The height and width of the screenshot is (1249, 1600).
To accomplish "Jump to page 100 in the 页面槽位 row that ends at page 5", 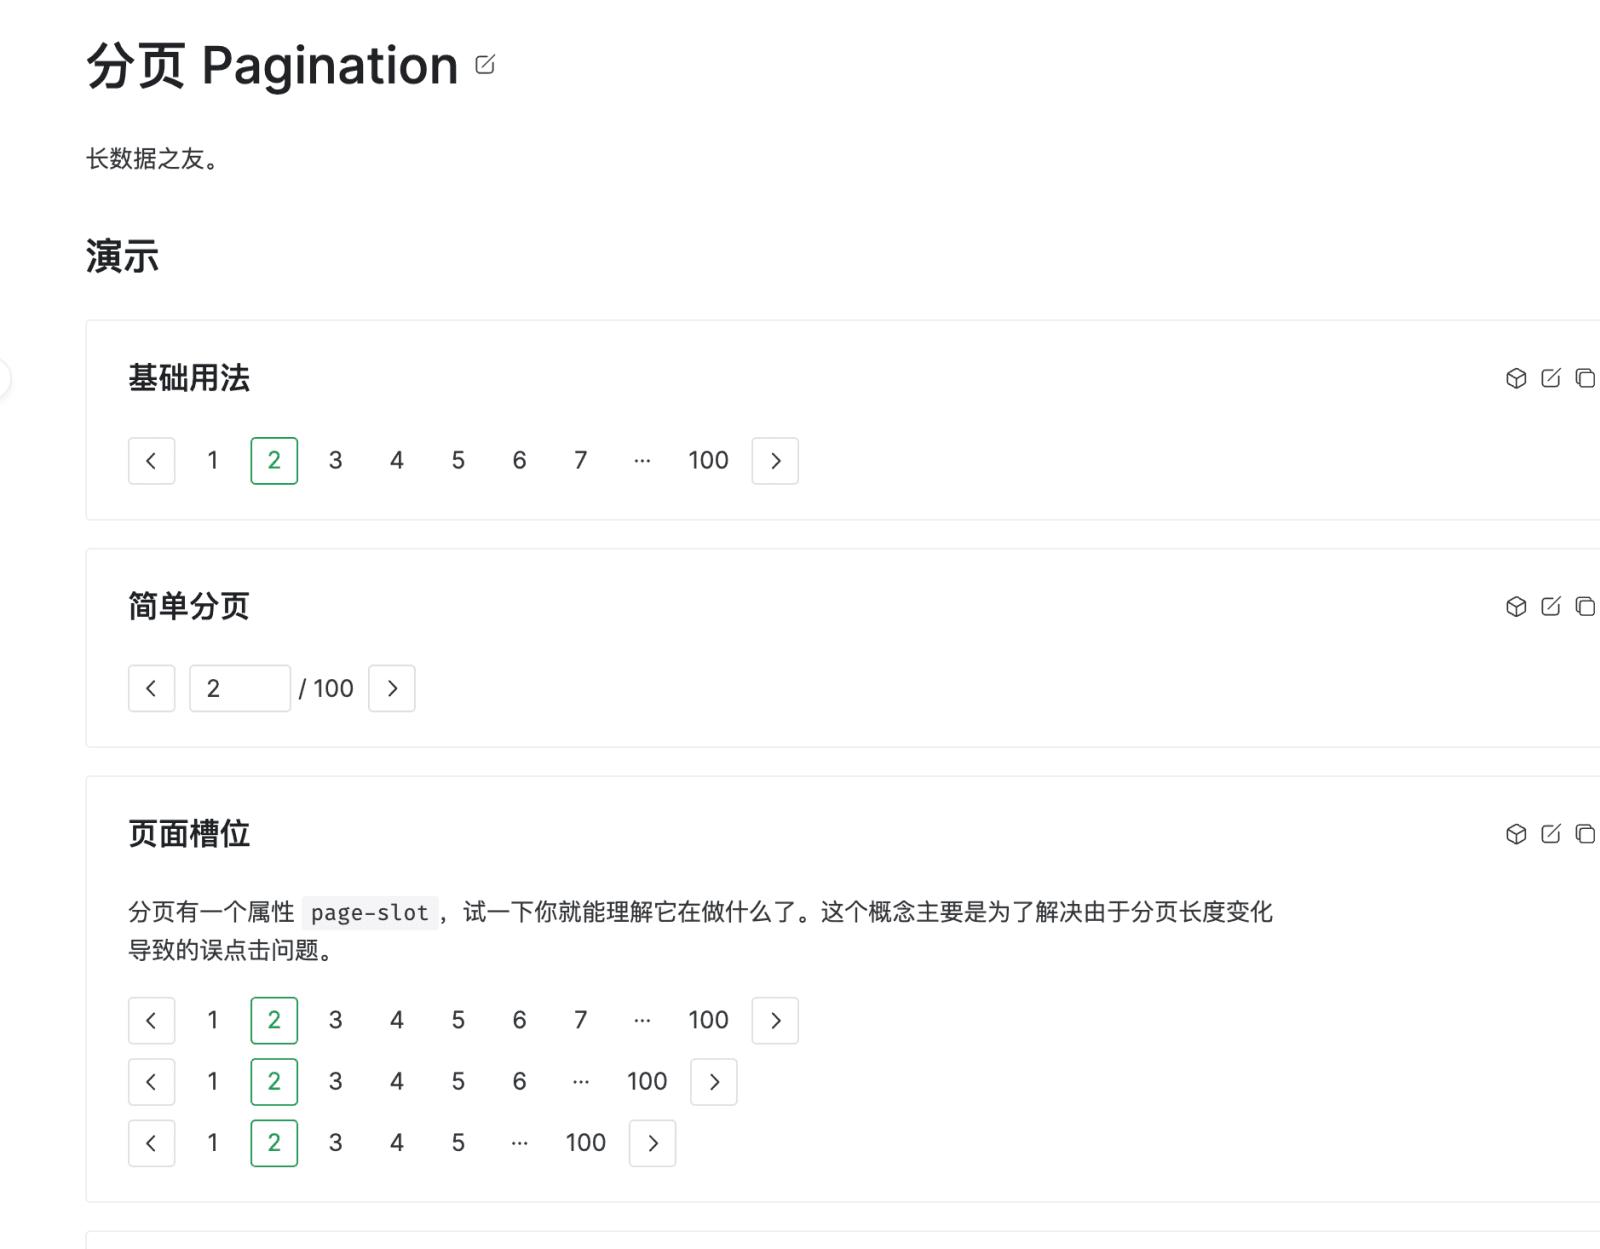I will click(586, 1143).
